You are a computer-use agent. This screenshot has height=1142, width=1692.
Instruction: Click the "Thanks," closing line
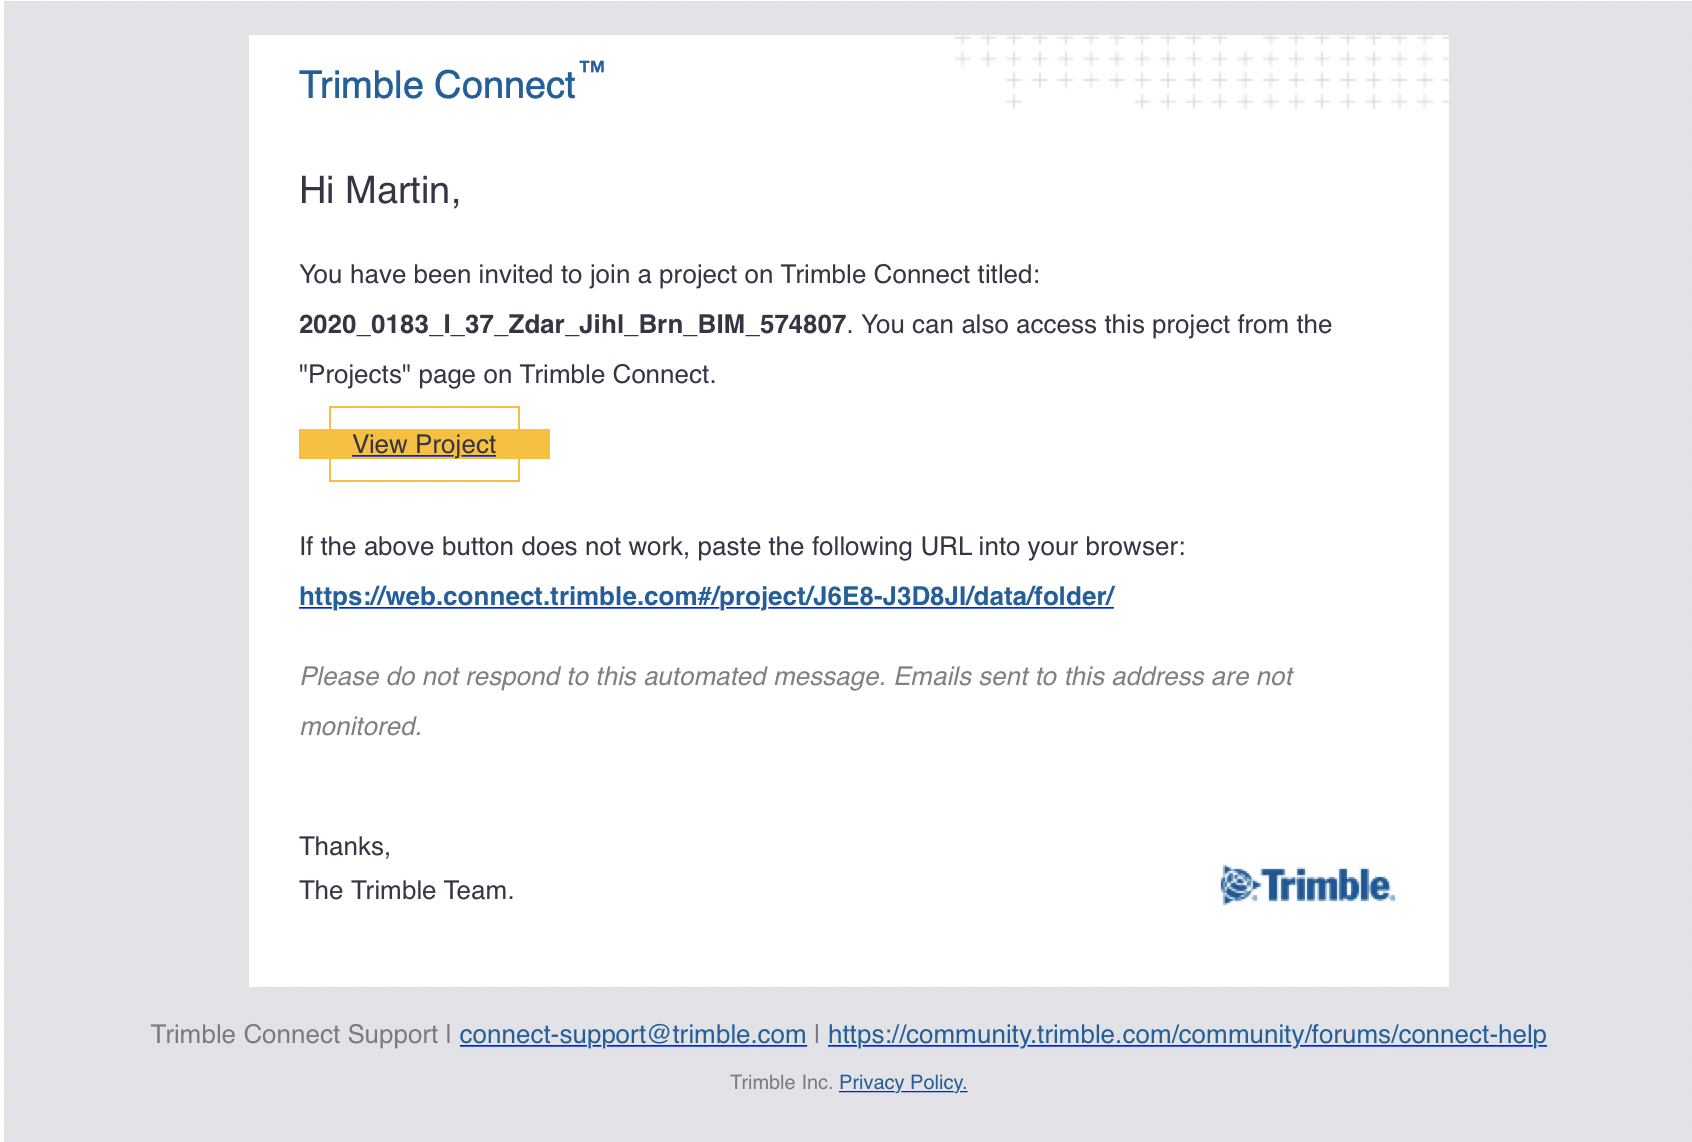(x=345, y=846)
